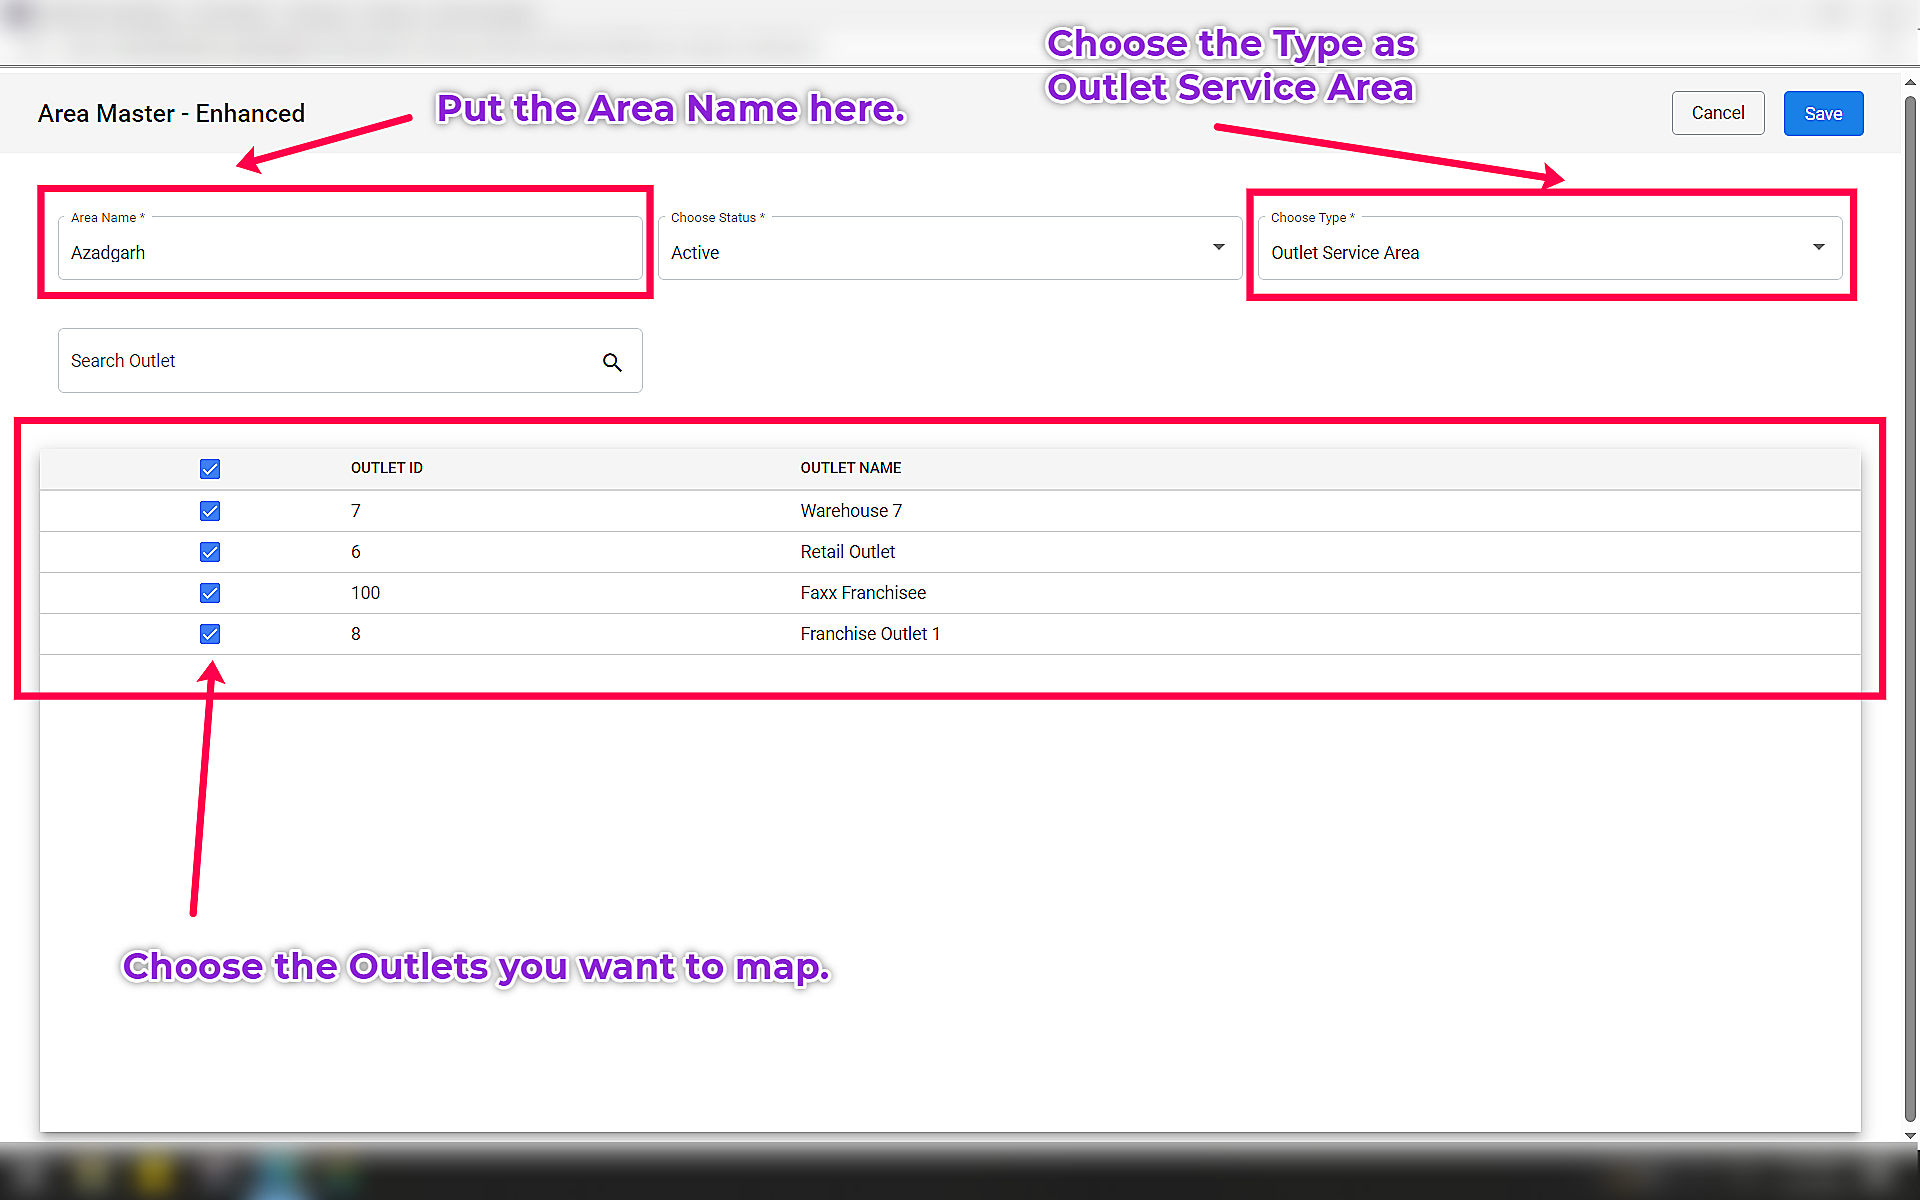Uncheck the Franchise Outlet 1 checkbox
The width and height of the screenshot is (1920, 1200).
210,634
